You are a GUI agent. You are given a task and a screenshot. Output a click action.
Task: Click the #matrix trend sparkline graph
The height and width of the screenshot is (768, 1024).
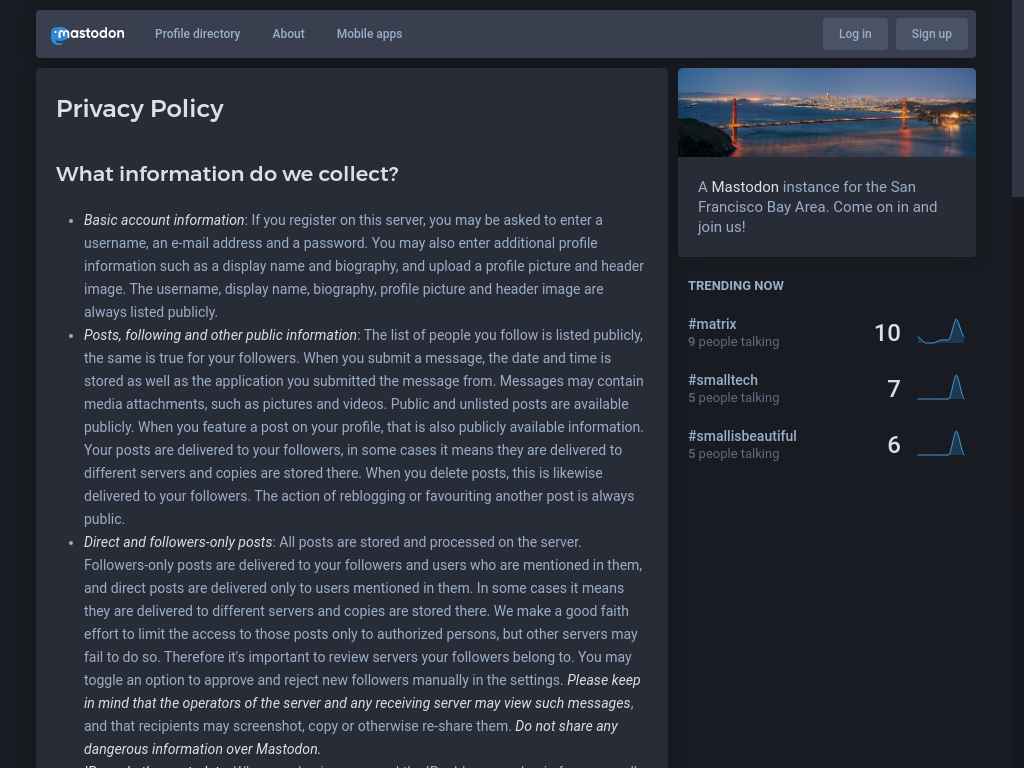click(x=940, y=332)
